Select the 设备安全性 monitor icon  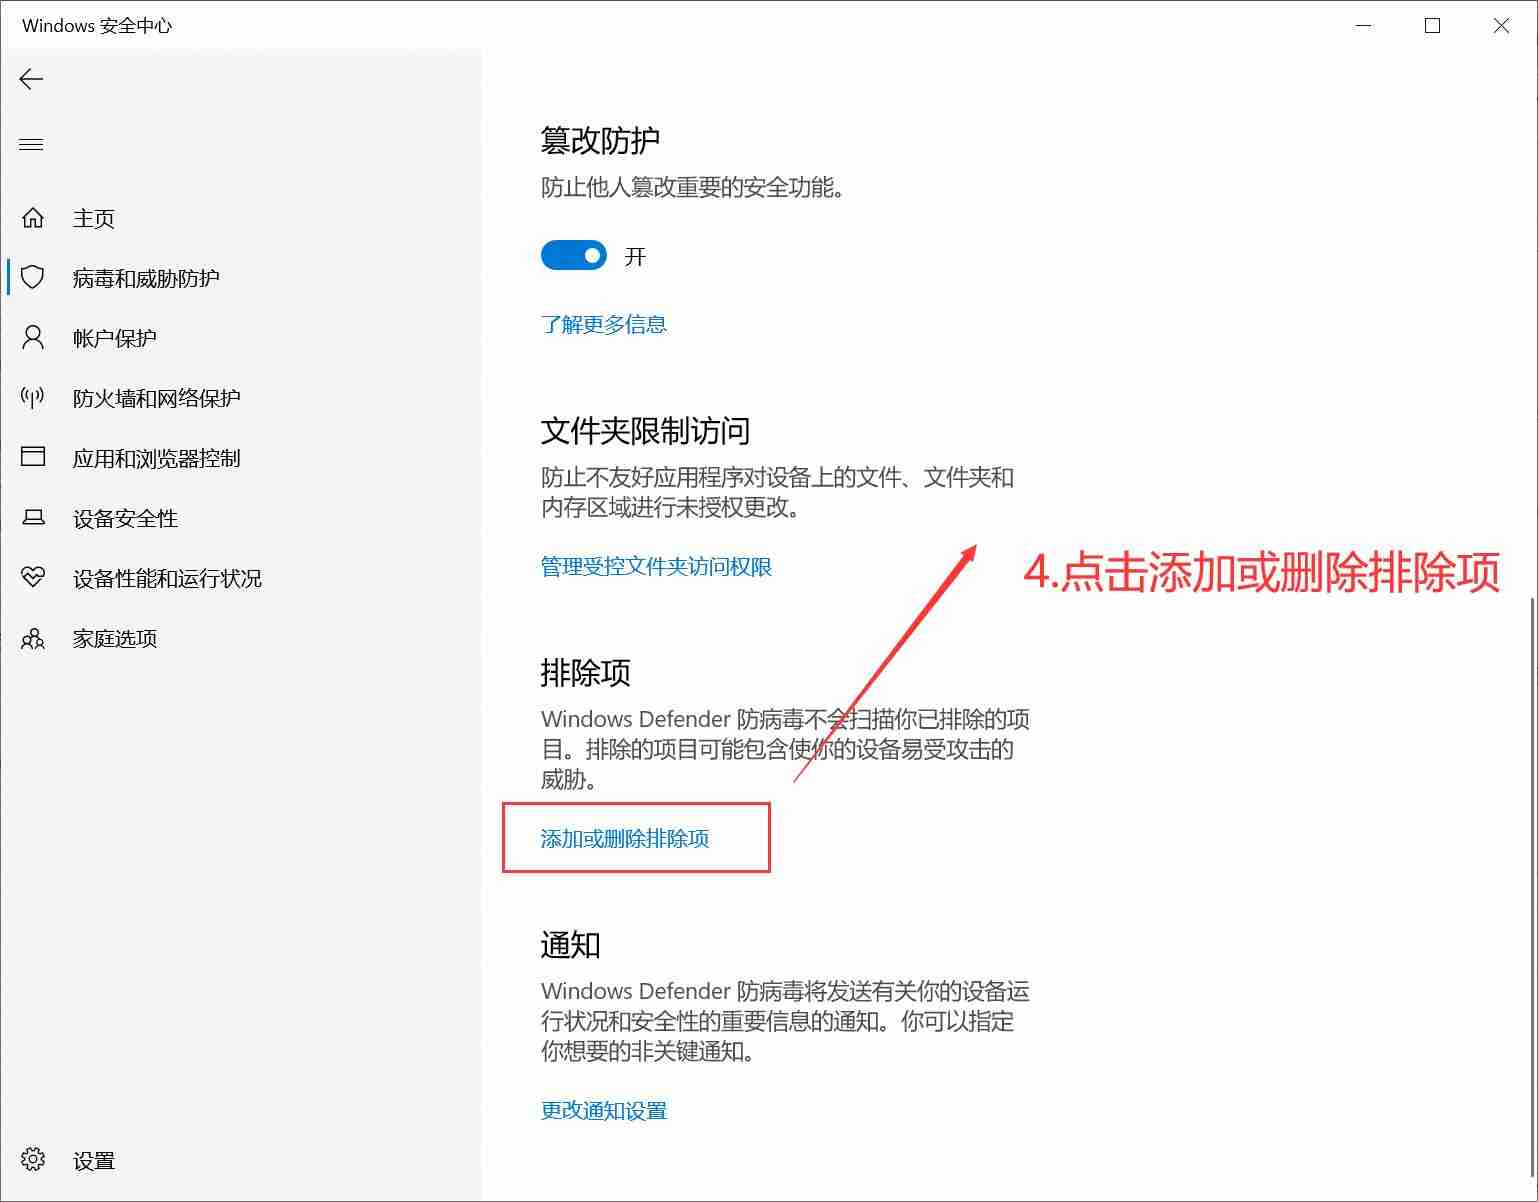pos(31,517)
